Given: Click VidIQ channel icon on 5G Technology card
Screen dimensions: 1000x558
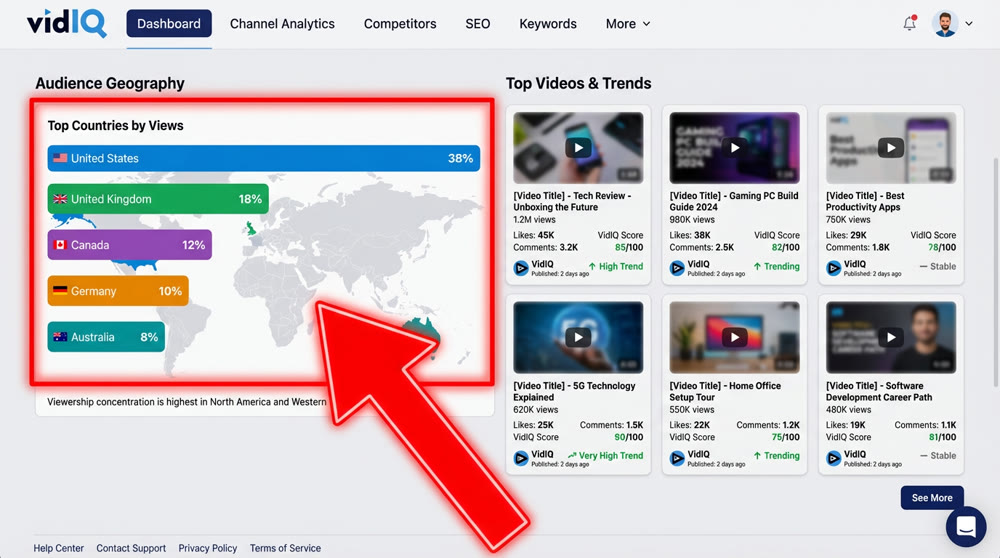Looking at the screenshot, I should [521, 459].
